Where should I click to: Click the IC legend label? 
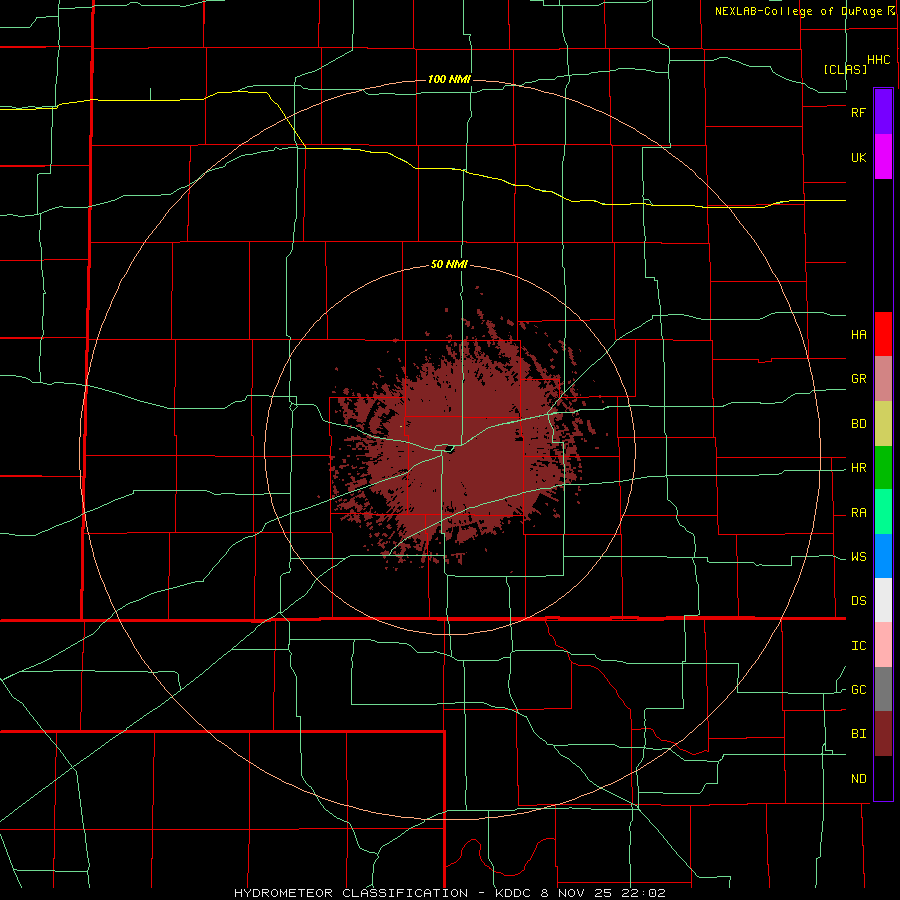click(858, 646)
